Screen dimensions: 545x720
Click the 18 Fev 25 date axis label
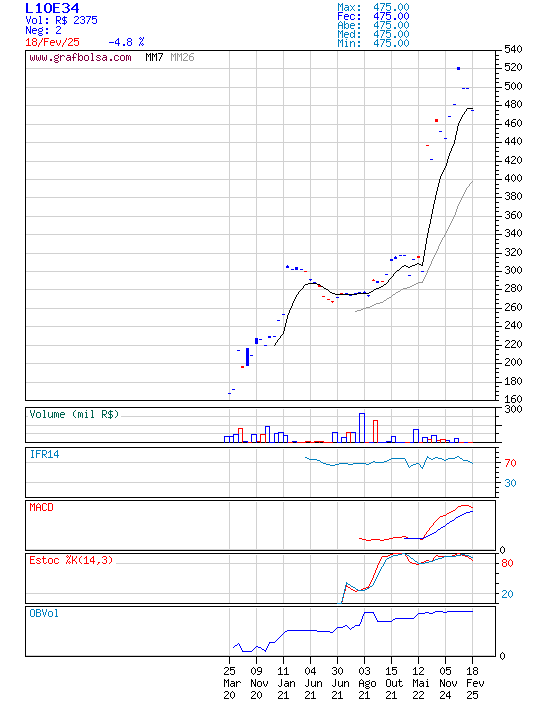[x=474, y=683]
